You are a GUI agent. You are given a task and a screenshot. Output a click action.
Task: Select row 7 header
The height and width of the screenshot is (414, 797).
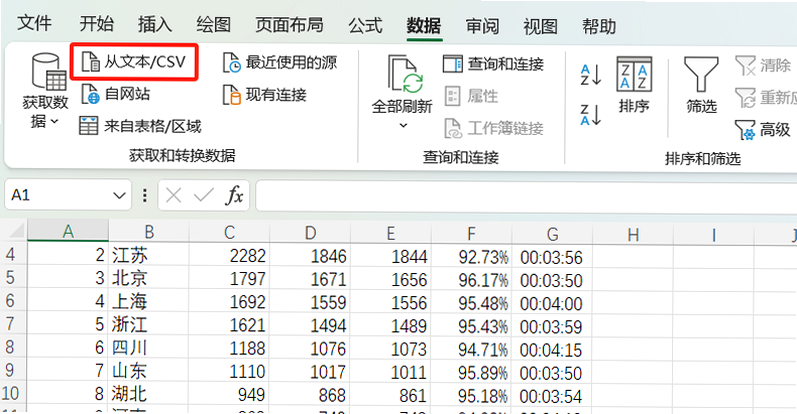click(x=11, y=323)
